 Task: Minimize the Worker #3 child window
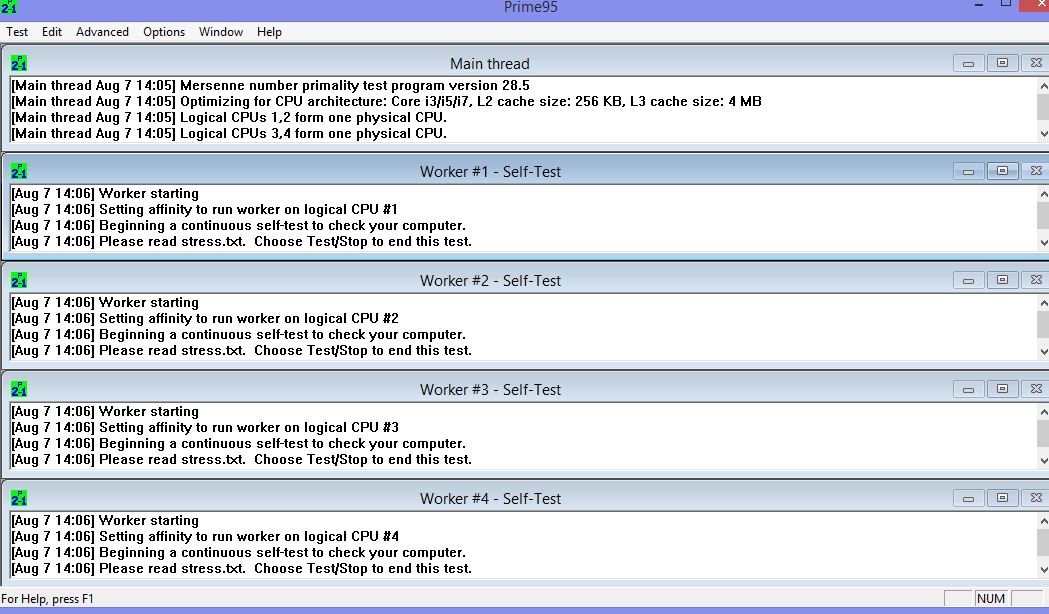(x=968, y=389)
